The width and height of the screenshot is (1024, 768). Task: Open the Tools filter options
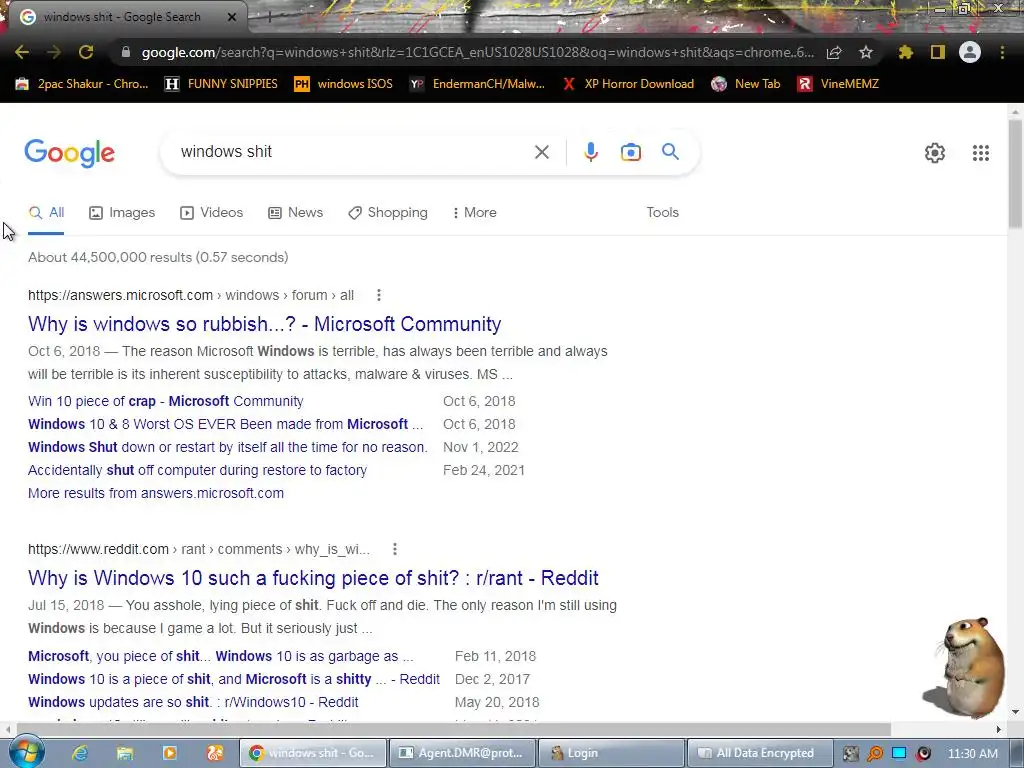point(662,213)
